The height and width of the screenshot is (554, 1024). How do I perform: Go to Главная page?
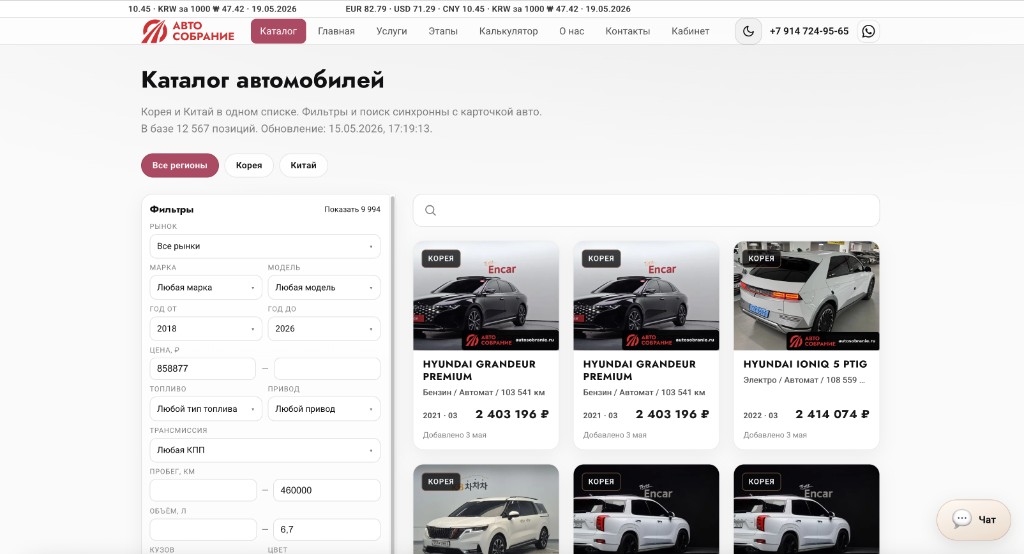[x=336, y=31]
